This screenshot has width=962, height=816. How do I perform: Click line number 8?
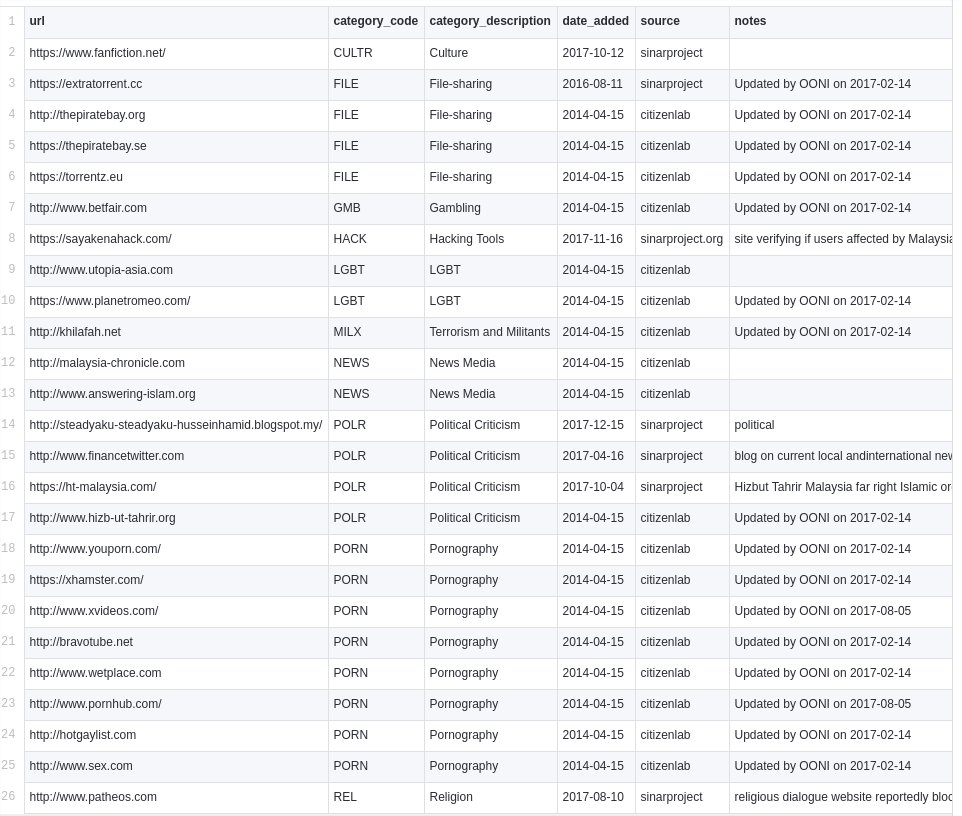12,237
